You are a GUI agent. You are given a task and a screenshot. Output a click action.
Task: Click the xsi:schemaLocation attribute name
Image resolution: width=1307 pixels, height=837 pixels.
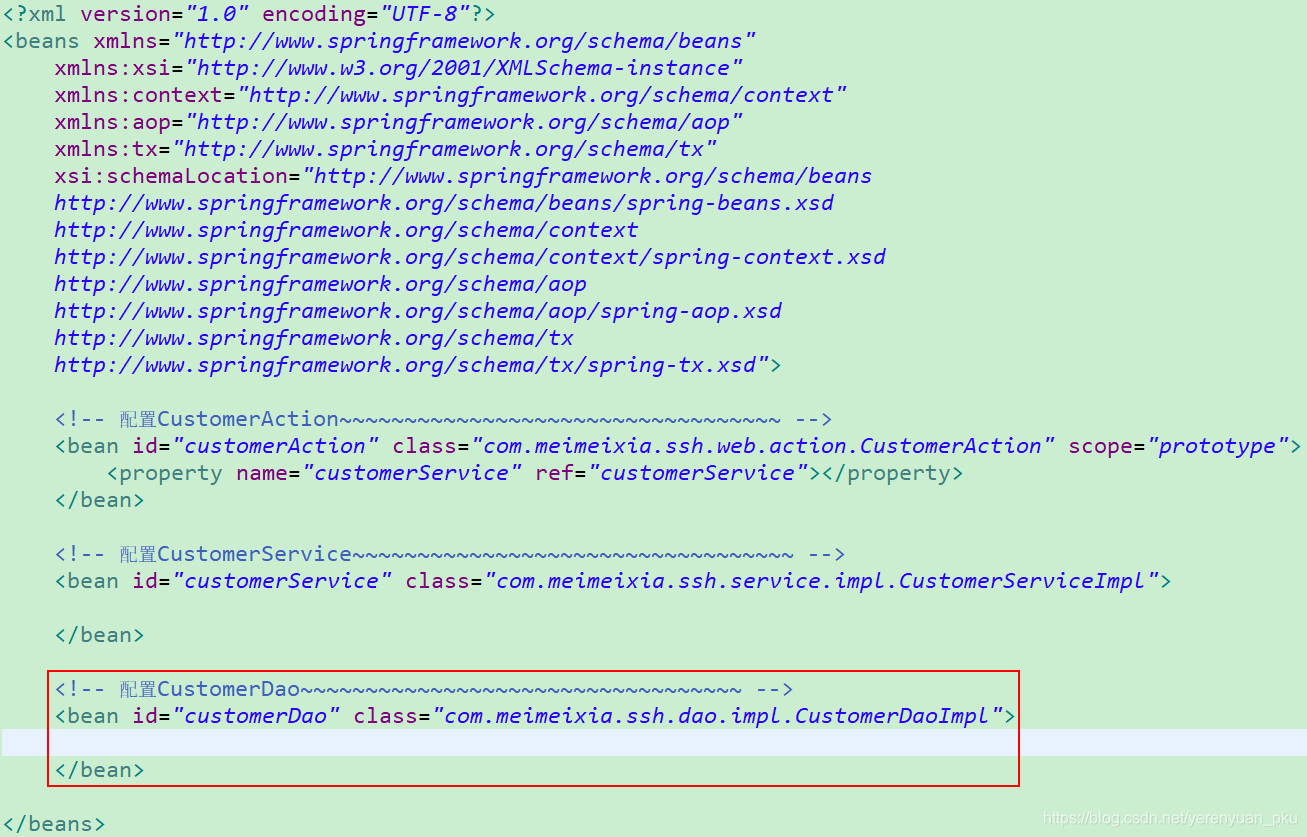pos(171,176)
